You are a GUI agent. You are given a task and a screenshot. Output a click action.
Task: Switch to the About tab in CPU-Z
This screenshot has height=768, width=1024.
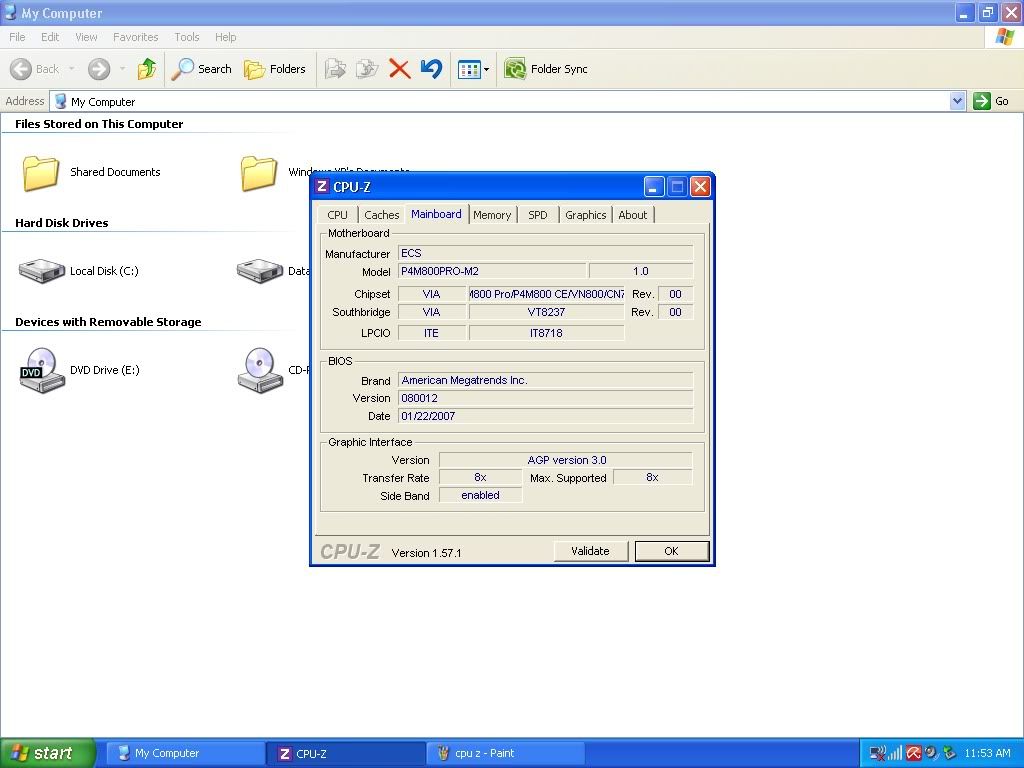[632, 215]
